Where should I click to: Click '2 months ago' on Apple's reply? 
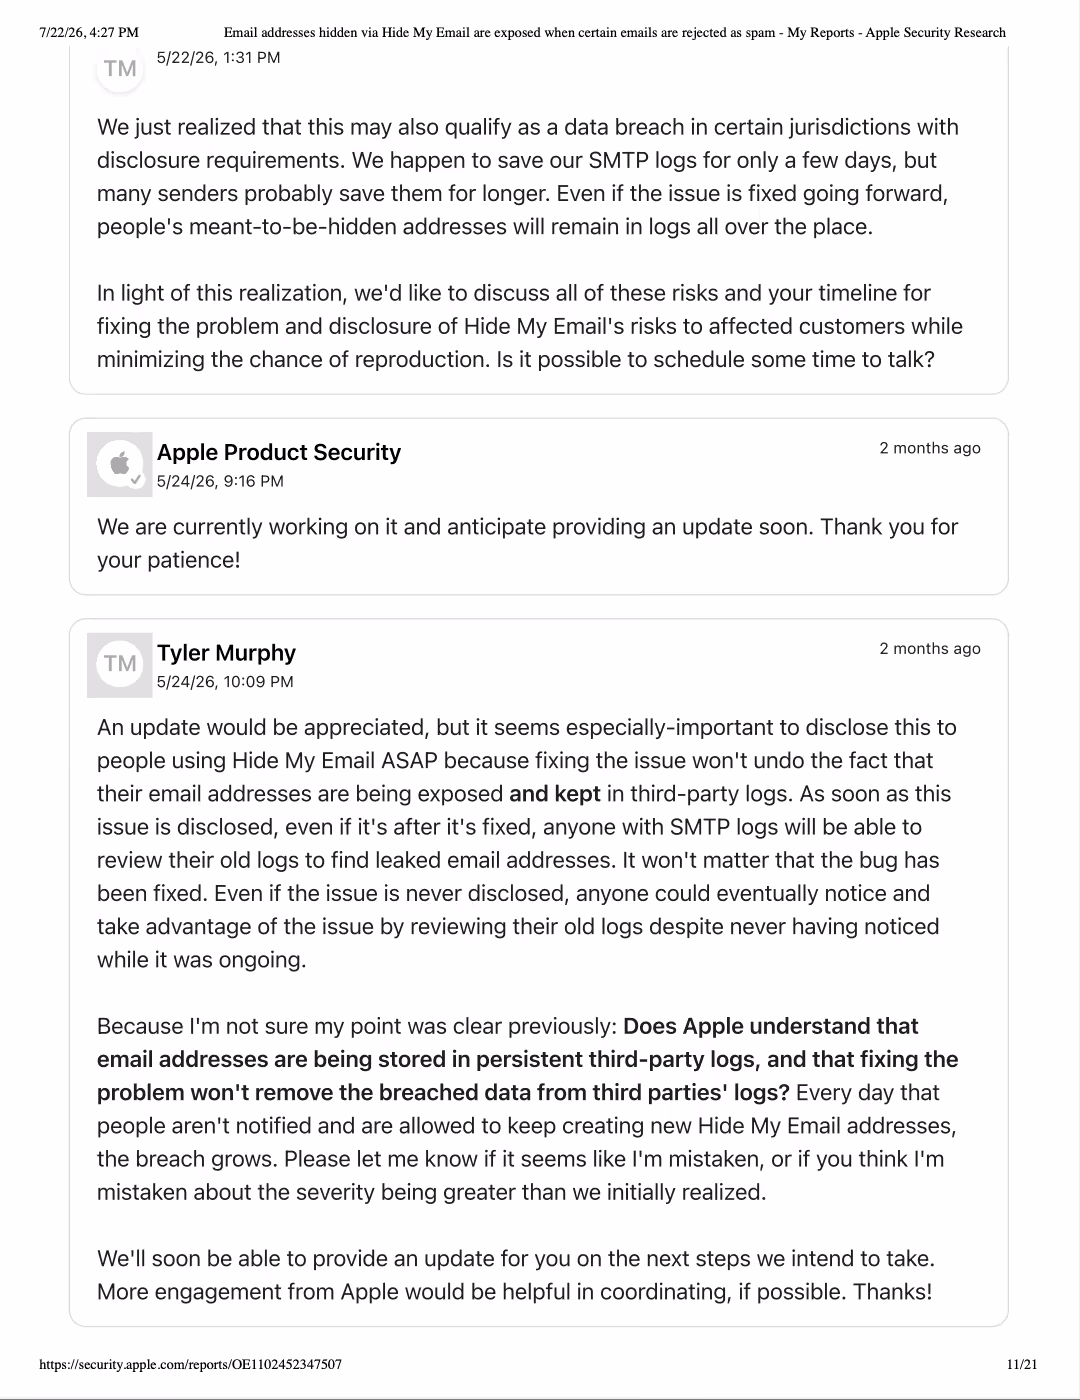pos(930,448)
